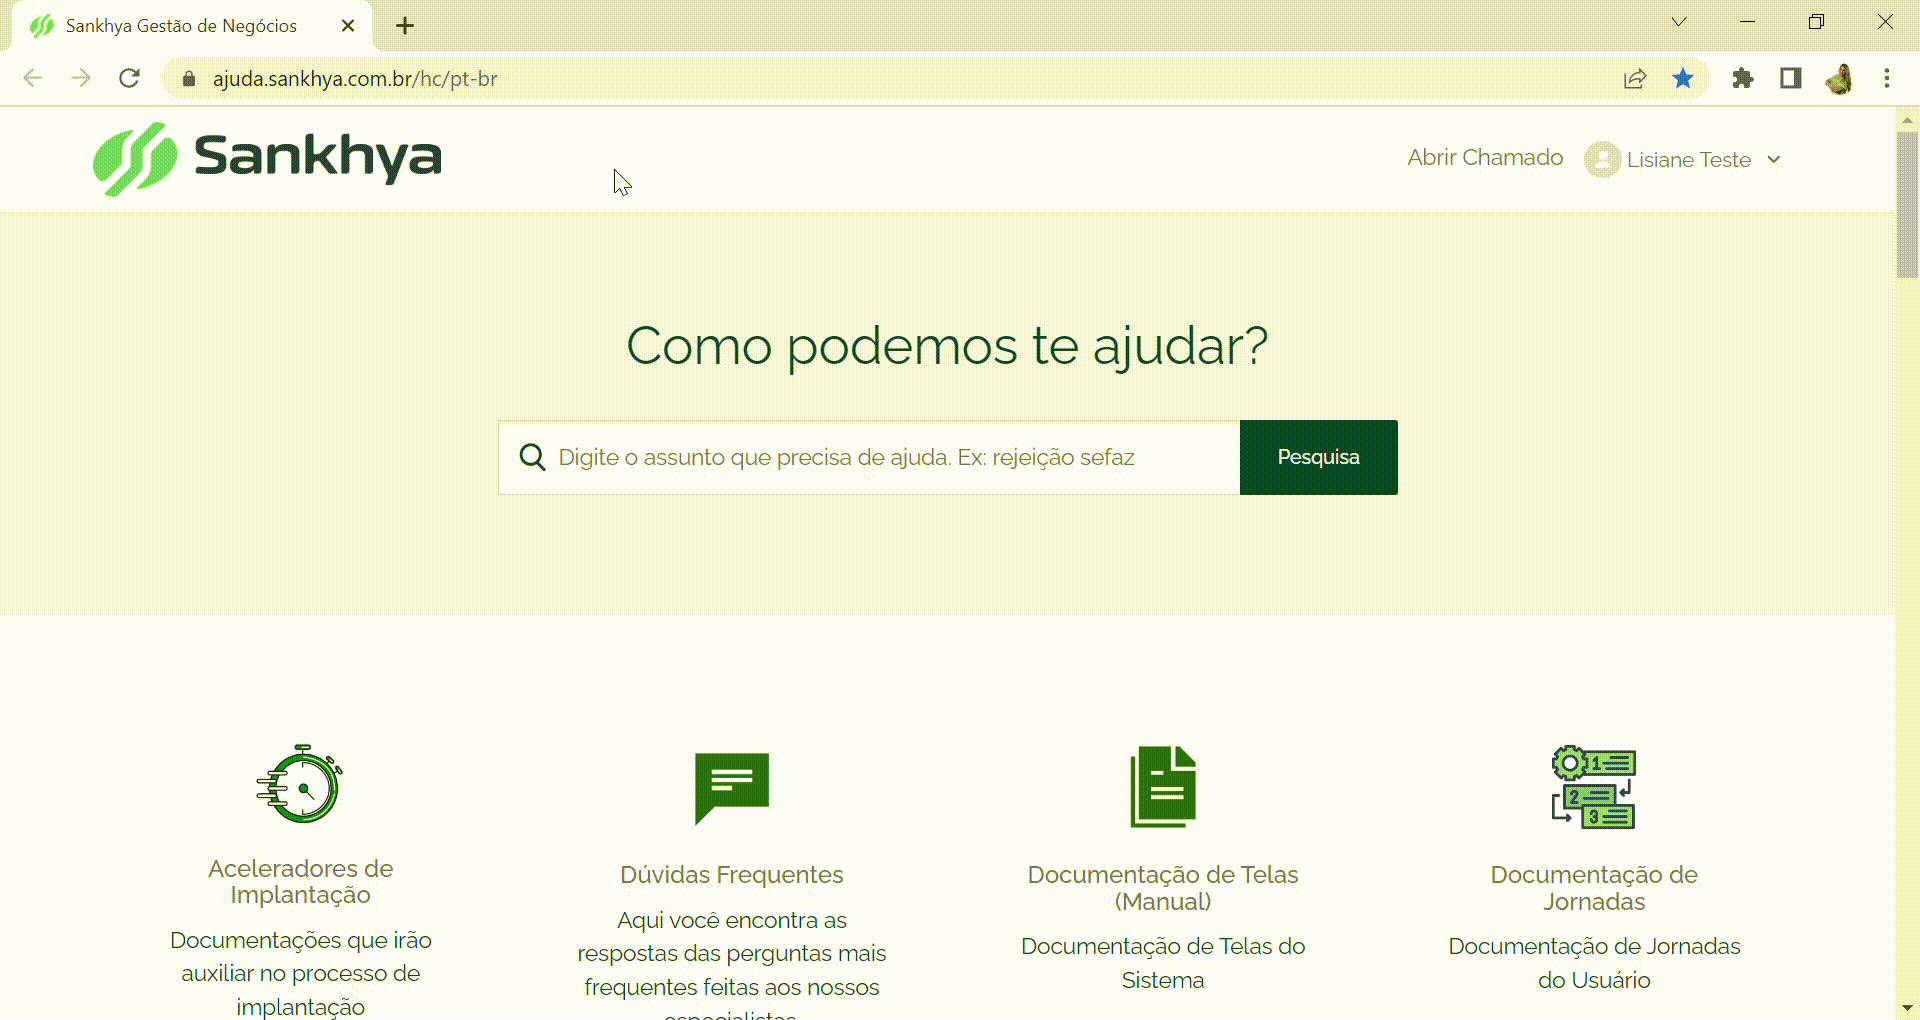
Task: Click the Dúvidas Frequentes chat bubble icon
Action: point(732,788)
